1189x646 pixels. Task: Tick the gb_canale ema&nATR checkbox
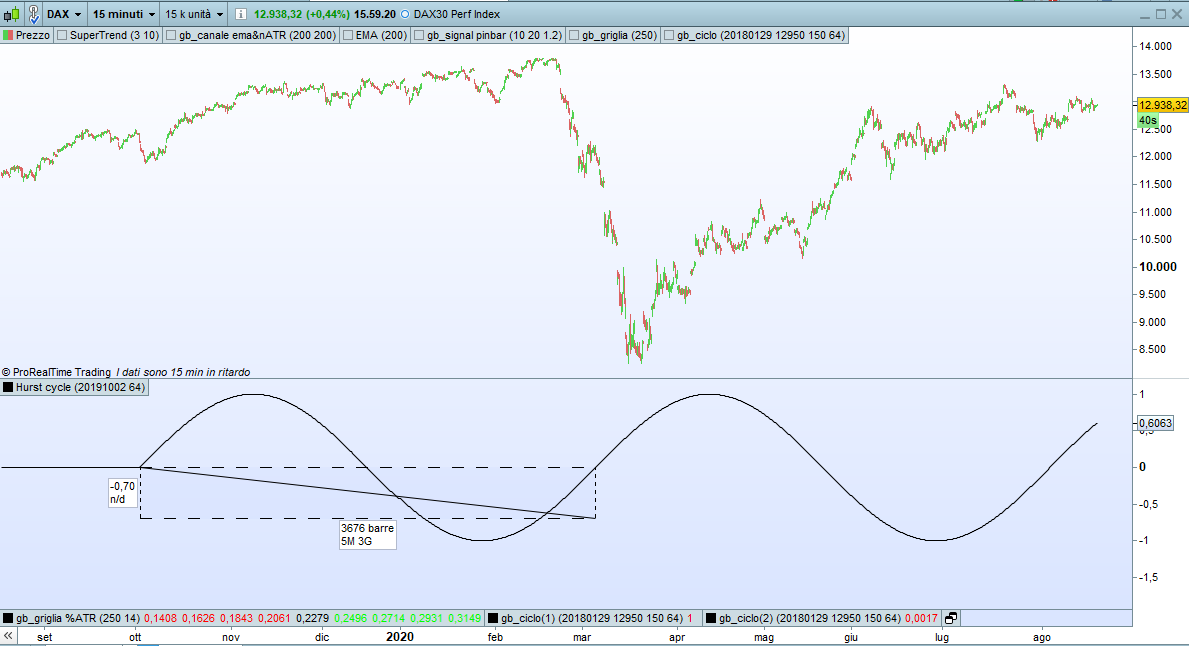coord(171,36)
